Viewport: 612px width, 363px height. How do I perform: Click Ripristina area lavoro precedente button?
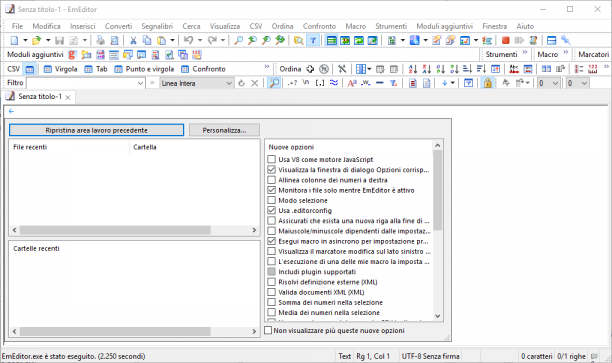(96, 130)
